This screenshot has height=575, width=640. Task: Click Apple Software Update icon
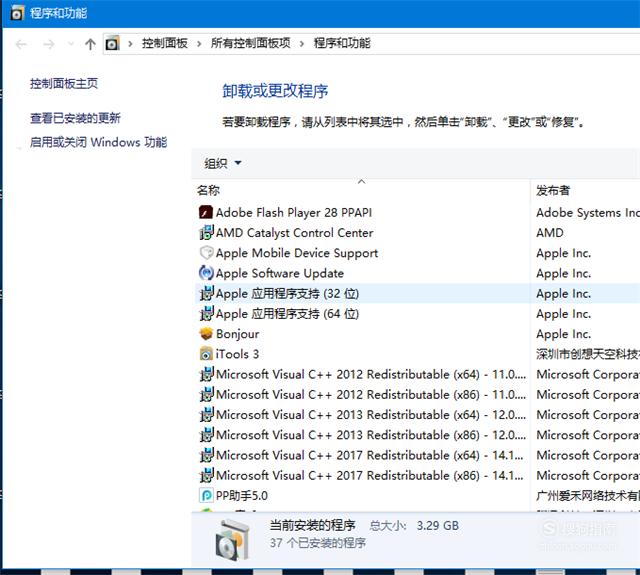(206, 273)
